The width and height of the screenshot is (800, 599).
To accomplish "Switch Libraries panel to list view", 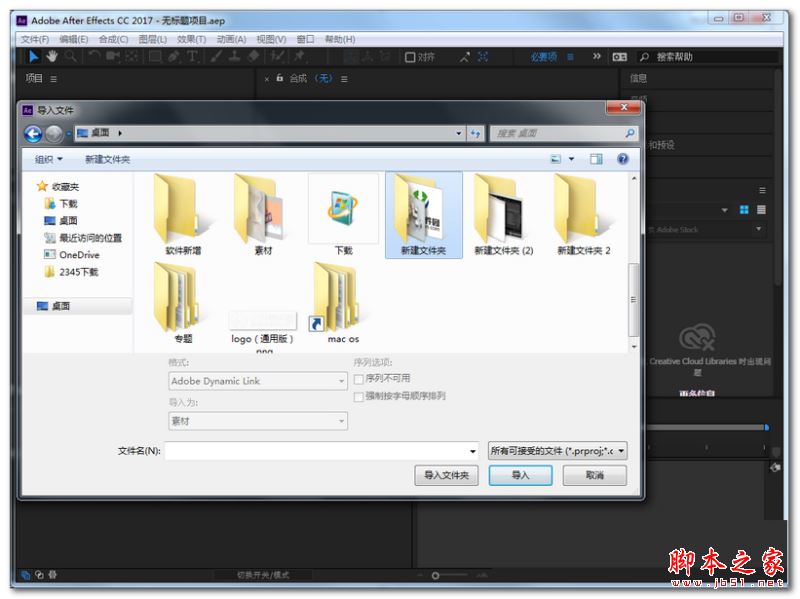I will tap(761, 210).
